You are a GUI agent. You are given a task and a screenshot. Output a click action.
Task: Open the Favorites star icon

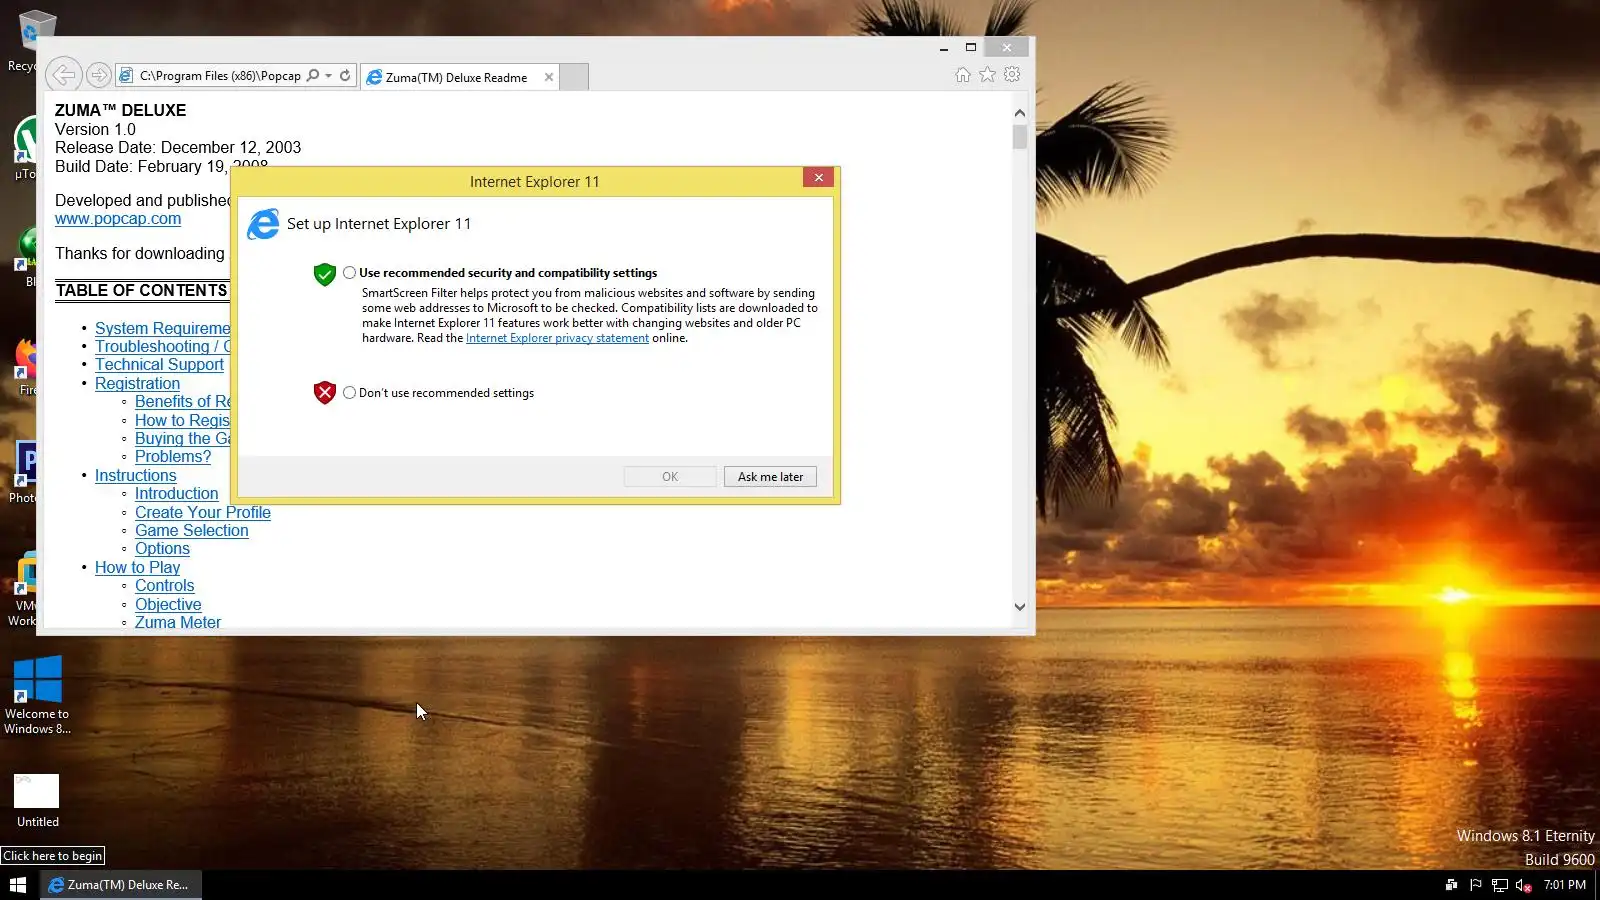point(987,75)
